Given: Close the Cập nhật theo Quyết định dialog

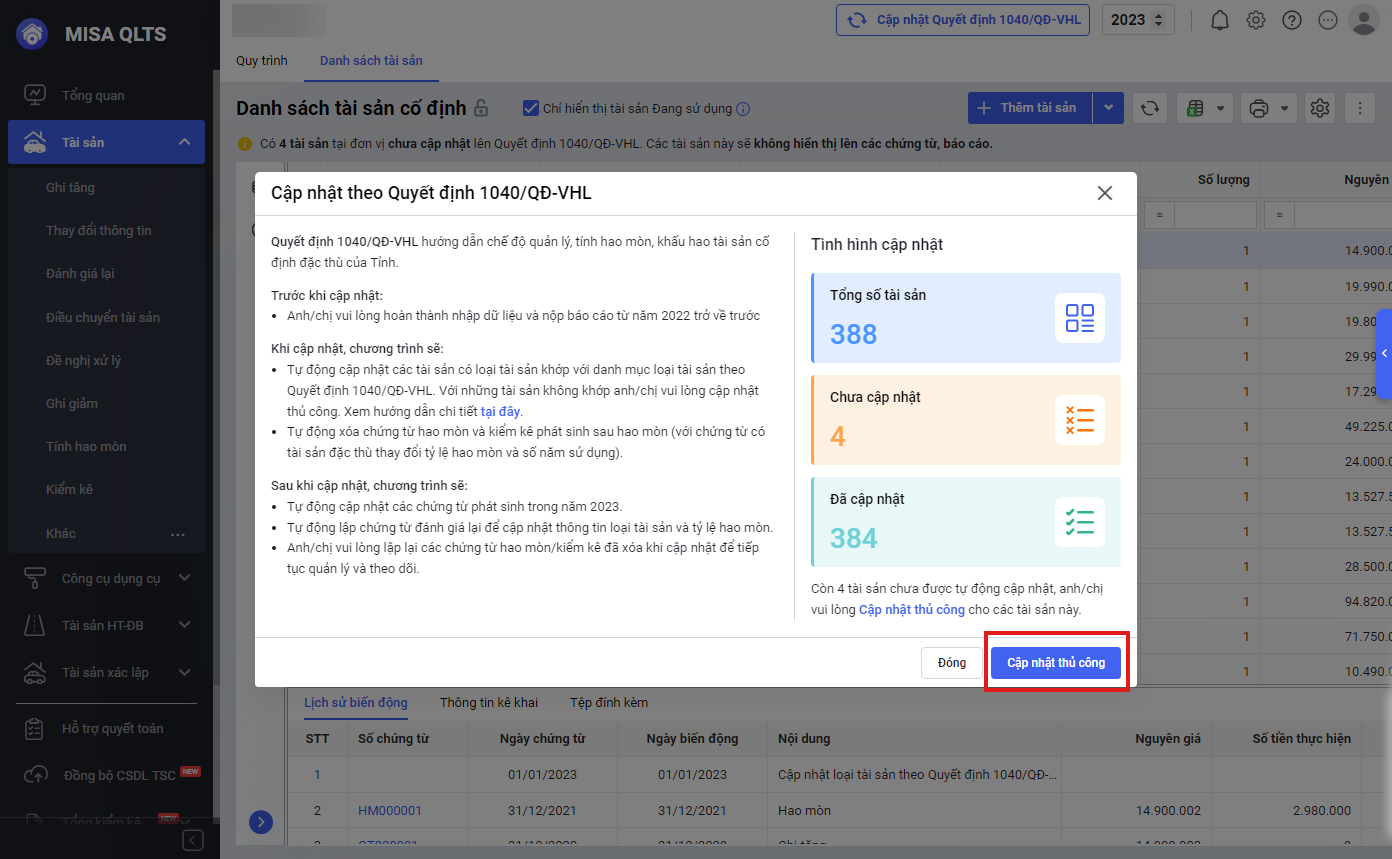Looking at the screenshot, I should point(1105,193).
